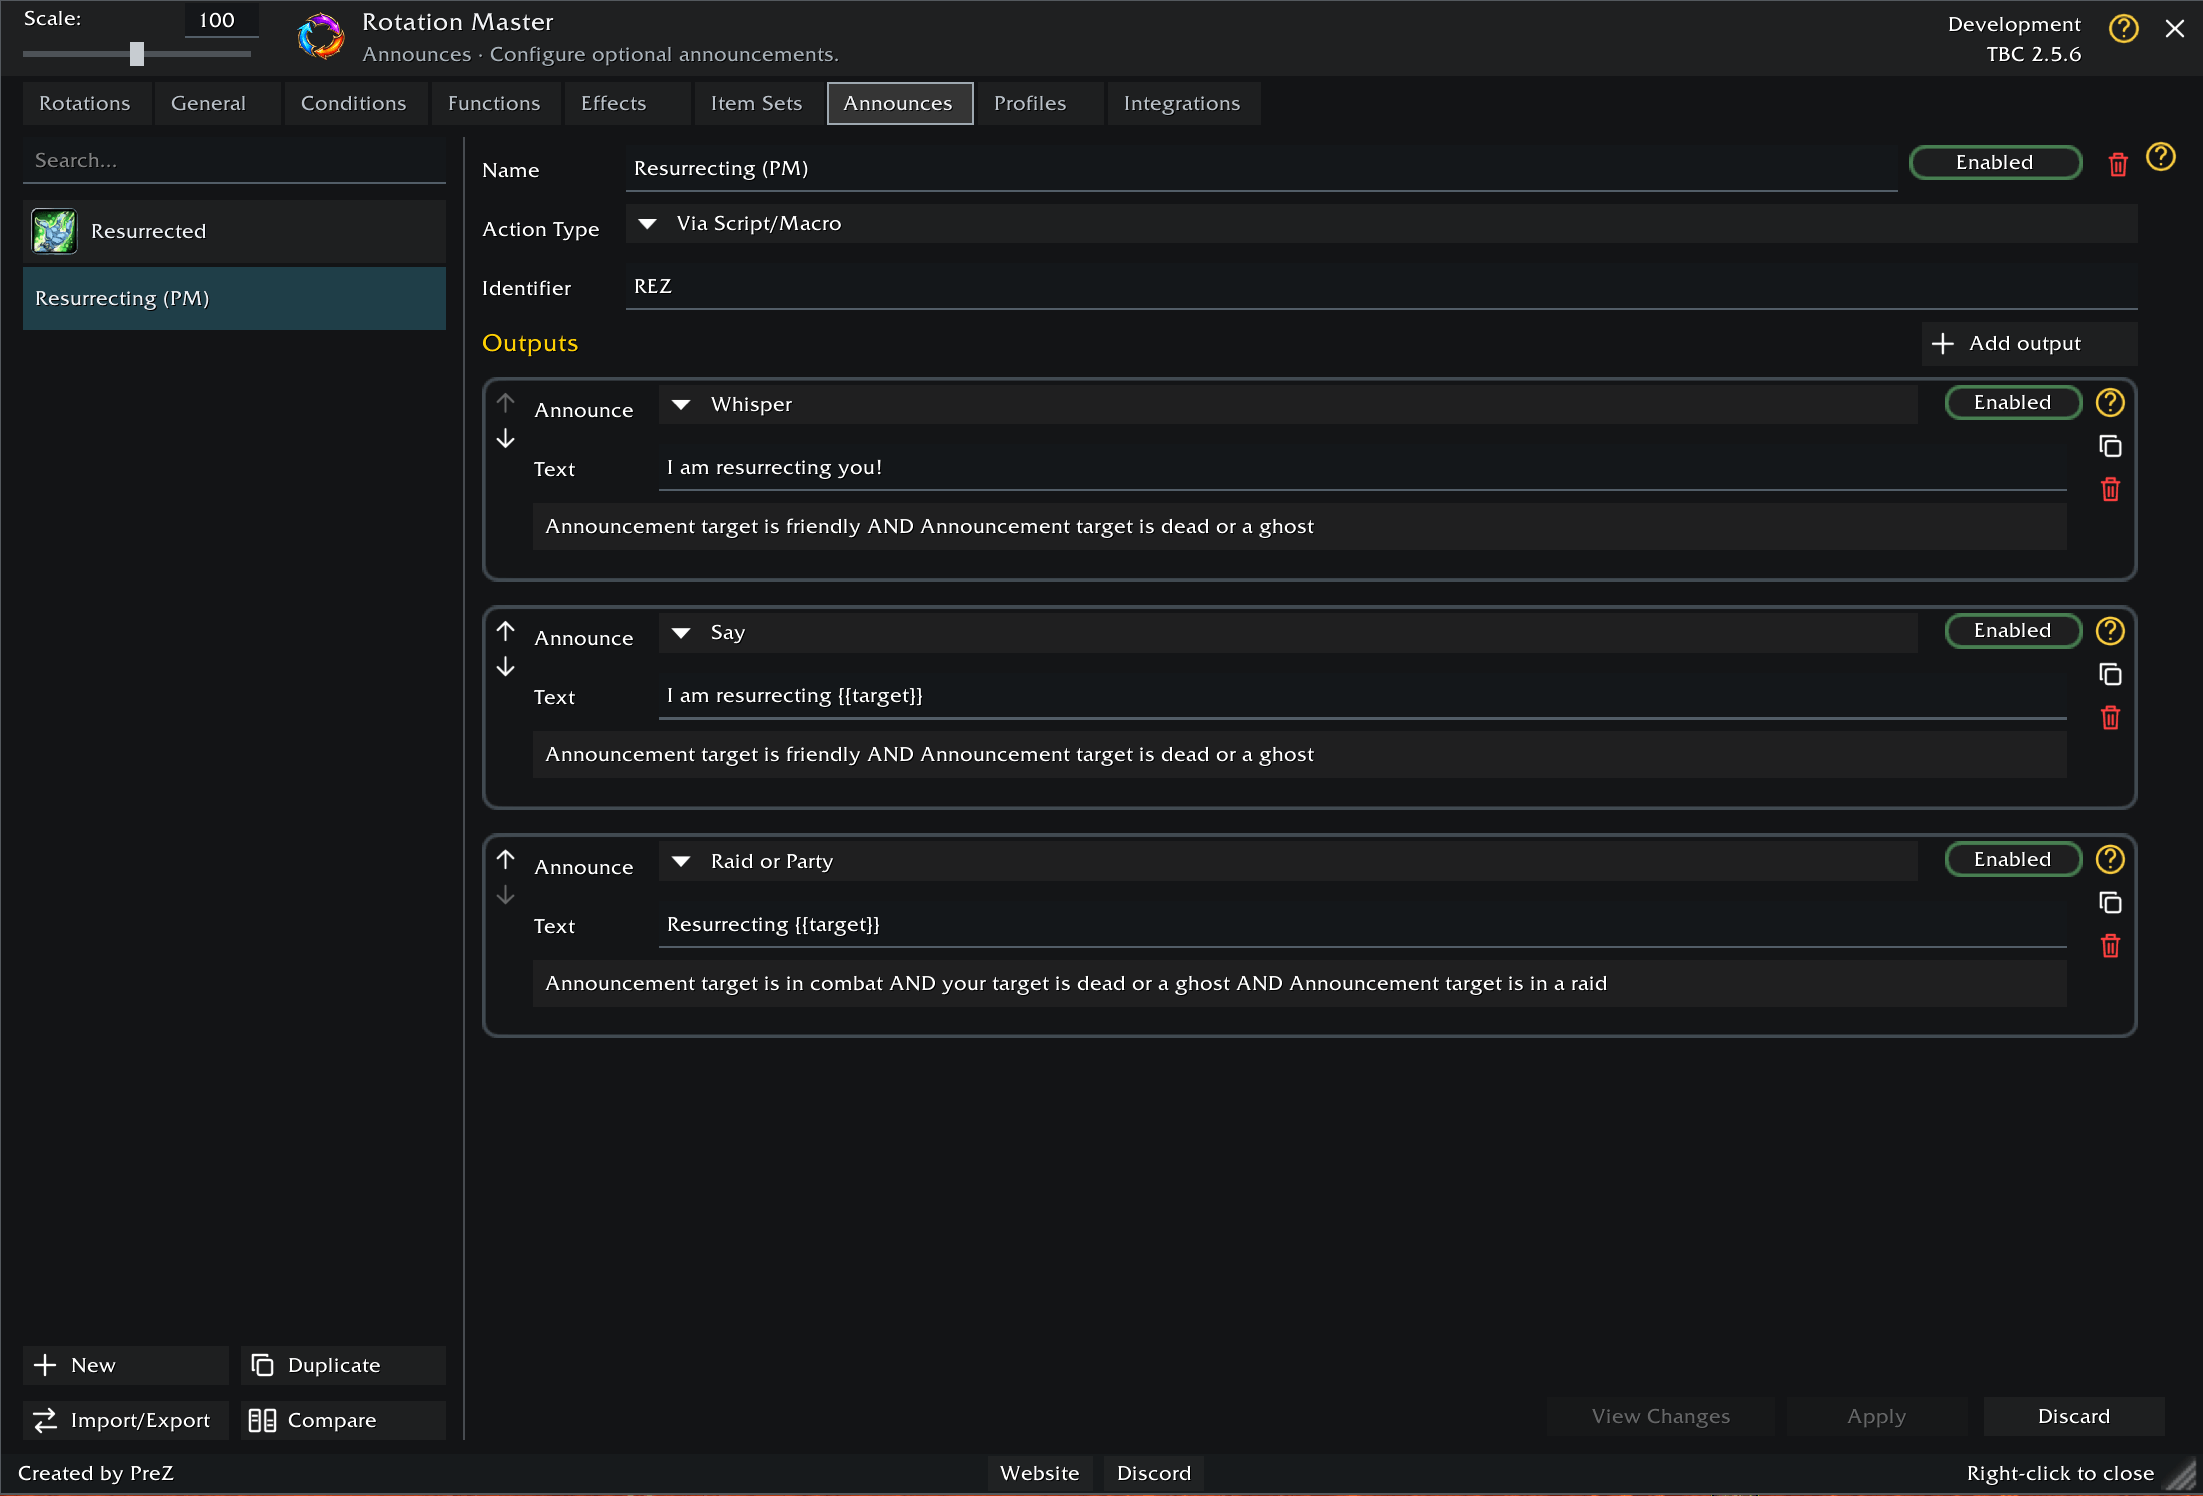Open the Say announce channel dropdown
Viewport: 2203px width, 1496px height.
point(1288,633)
